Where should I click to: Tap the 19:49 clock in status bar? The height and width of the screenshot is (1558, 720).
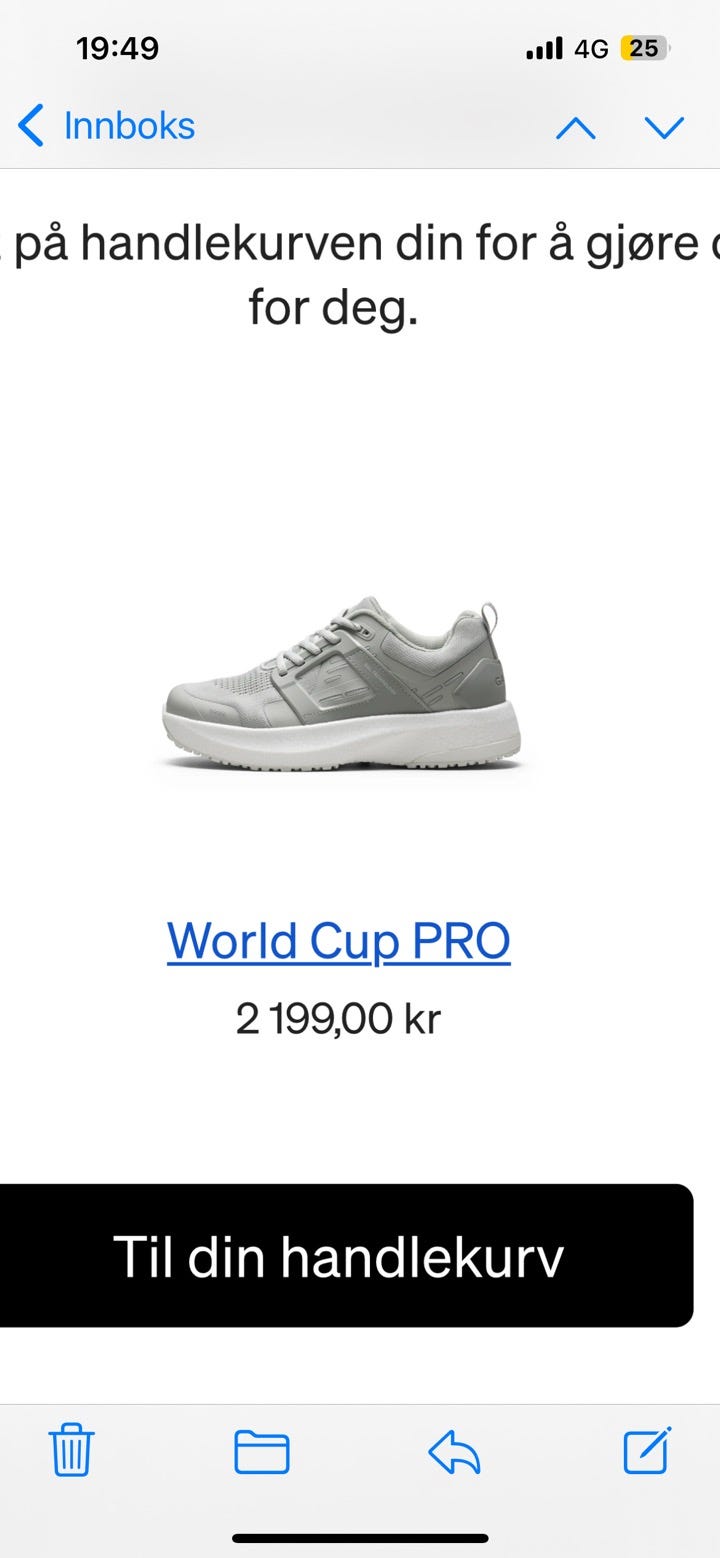coord(117,48)
